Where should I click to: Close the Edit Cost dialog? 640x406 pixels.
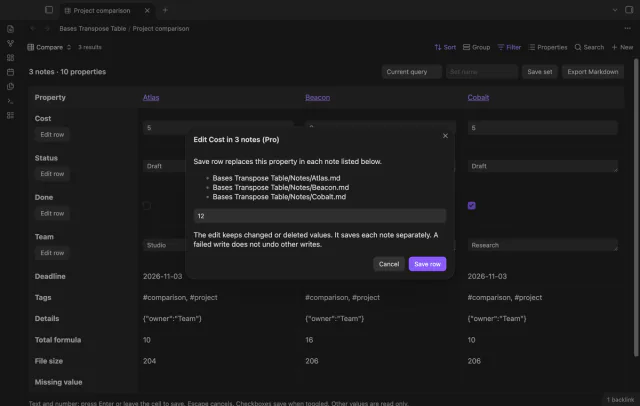(445, 136)
